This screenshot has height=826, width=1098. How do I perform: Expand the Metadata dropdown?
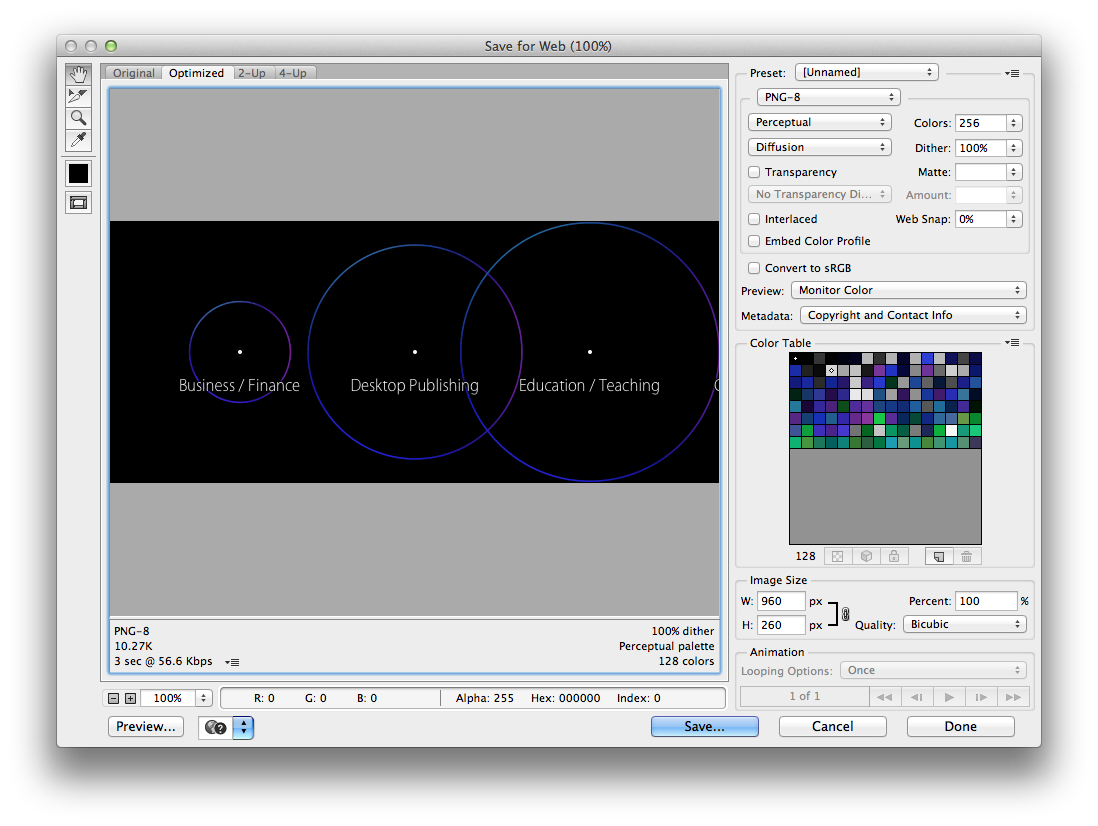click(x=913, y=315)
